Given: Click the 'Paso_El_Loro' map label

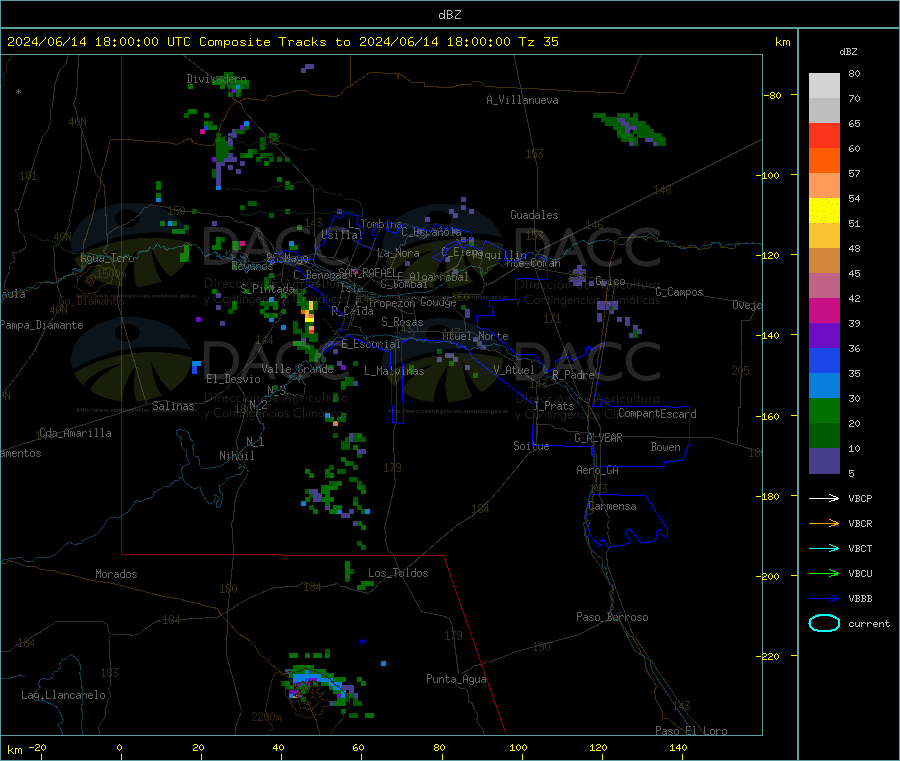Looking at the screenshot, I should pyautogui.click(x=691, y=731).
